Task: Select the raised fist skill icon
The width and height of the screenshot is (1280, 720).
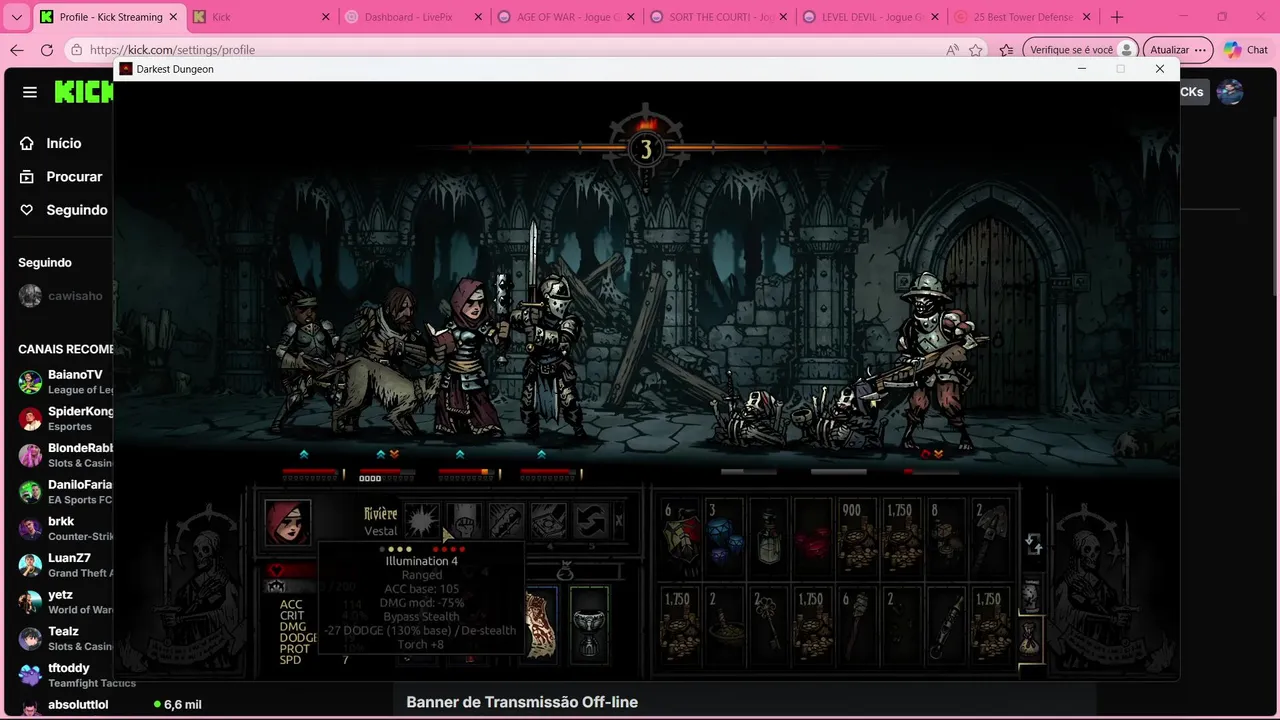Action: 465,520
